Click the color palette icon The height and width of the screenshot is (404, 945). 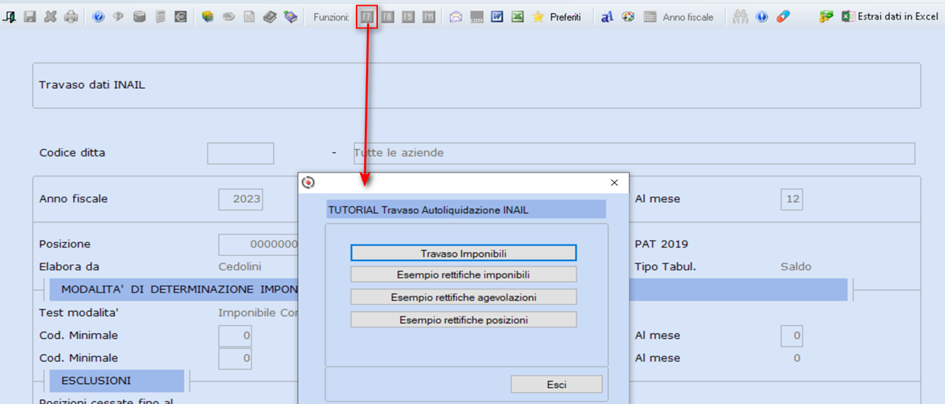coord(628,17)
